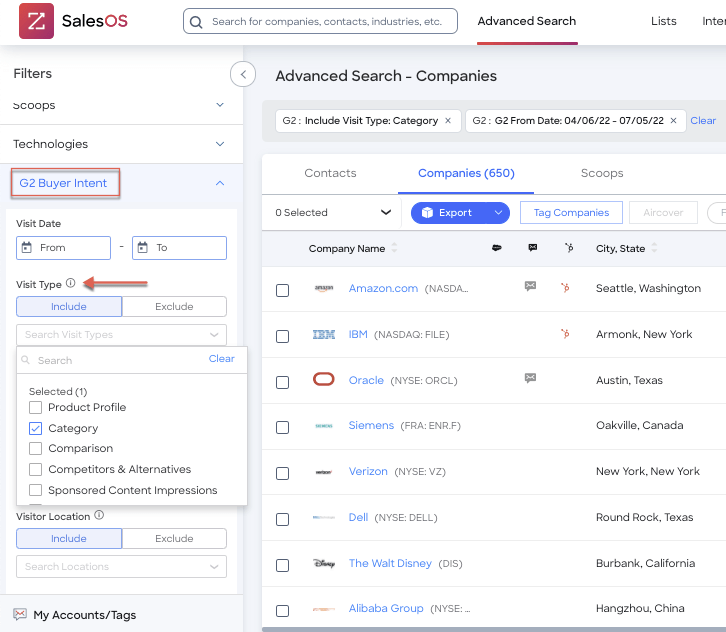The width and height of the screenshot is (726, 632).
Task: Sort by Company Name column arrows
Action: (394, 248)
